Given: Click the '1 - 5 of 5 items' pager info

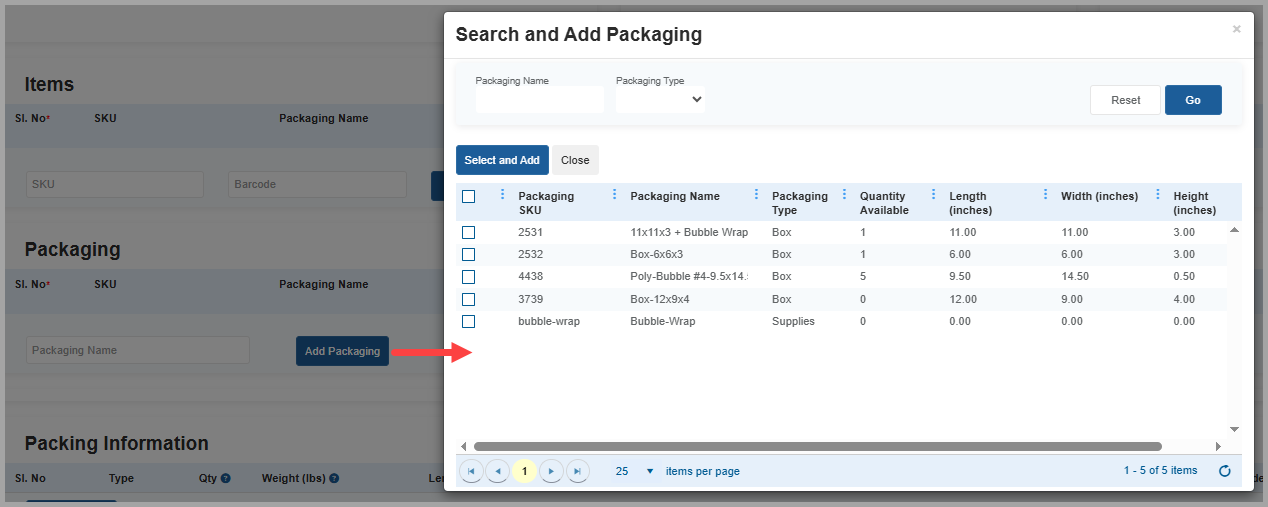Looking at the screenshot, I should coord(1160,471).
